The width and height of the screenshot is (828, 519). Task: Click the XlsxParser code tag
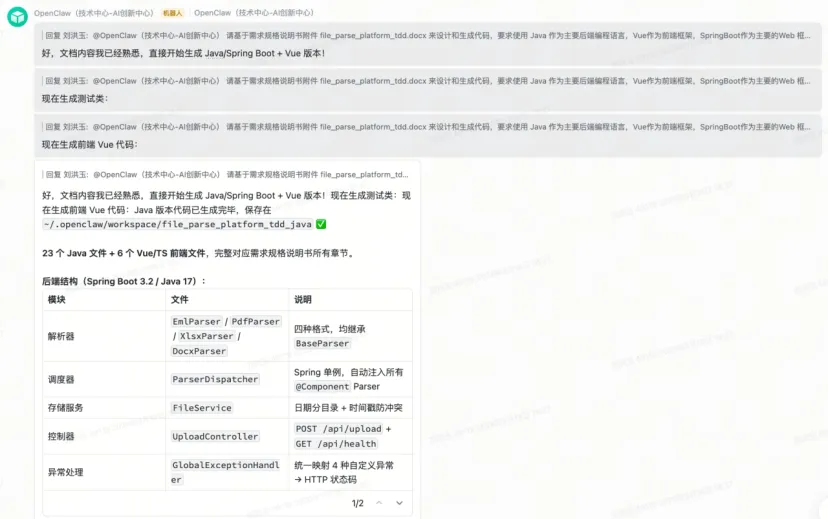coord(206,336)
